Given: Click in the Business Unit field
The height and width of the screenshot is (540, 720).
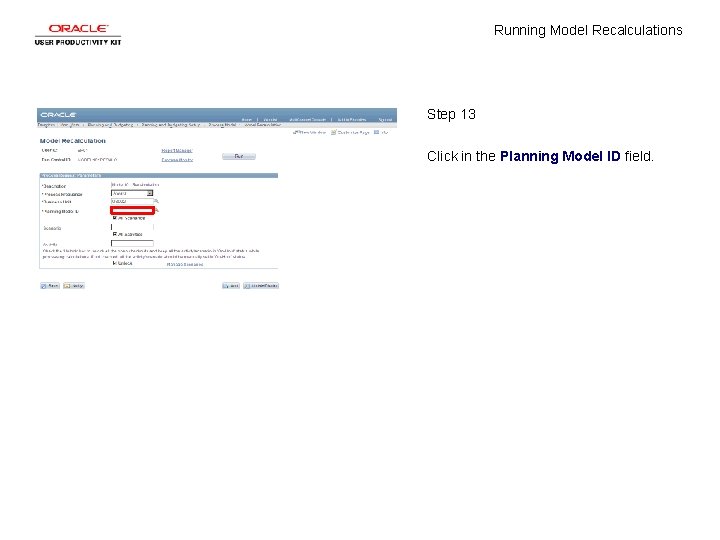Looking at the screenshot, I should (132, 201).
